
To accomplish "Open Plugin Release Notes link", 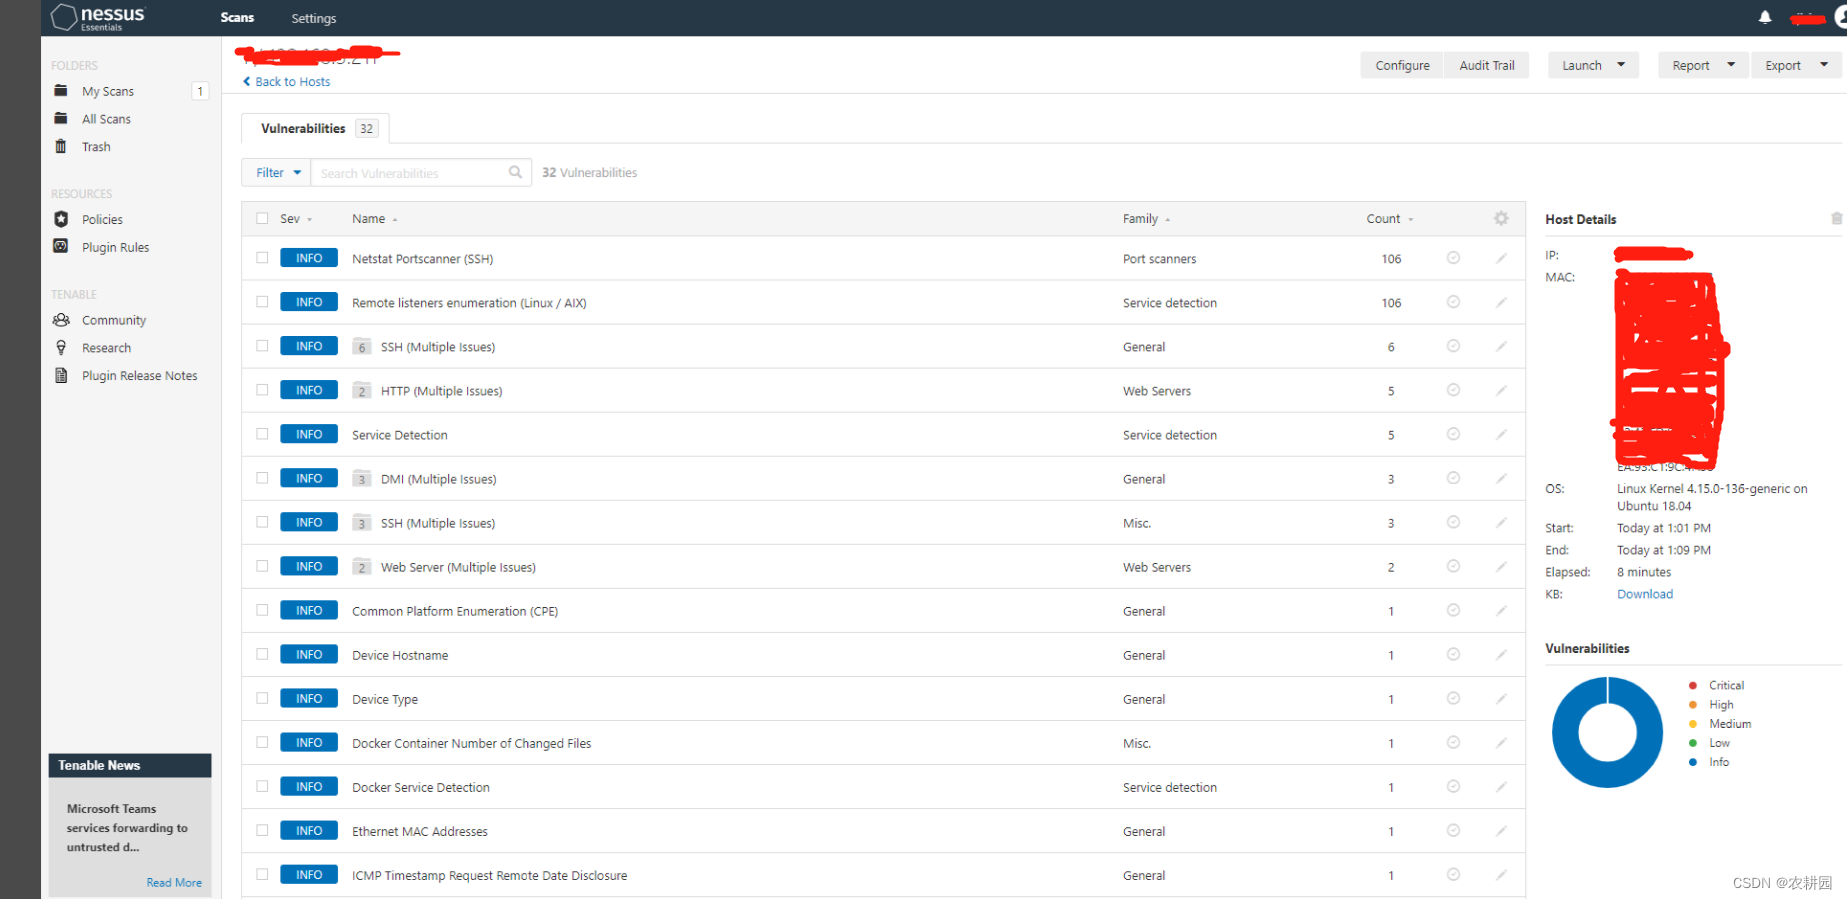I will [139, 376].
